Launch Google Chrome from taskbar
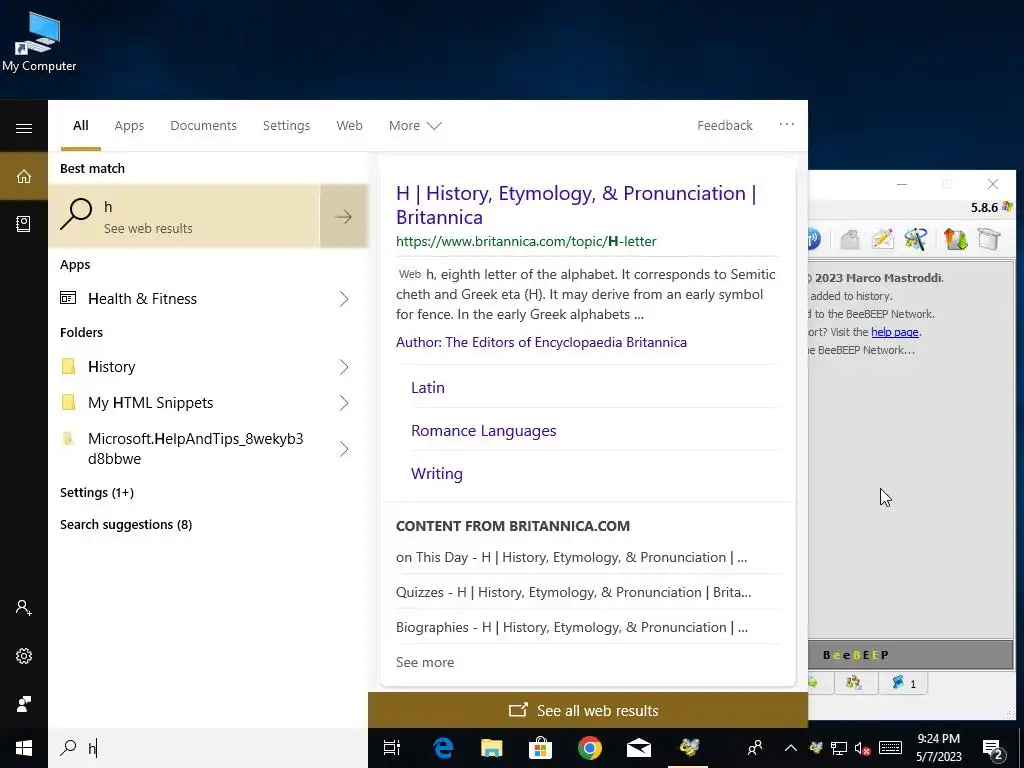The width and height of the screenshot is (1024, 768). [590, 748]
